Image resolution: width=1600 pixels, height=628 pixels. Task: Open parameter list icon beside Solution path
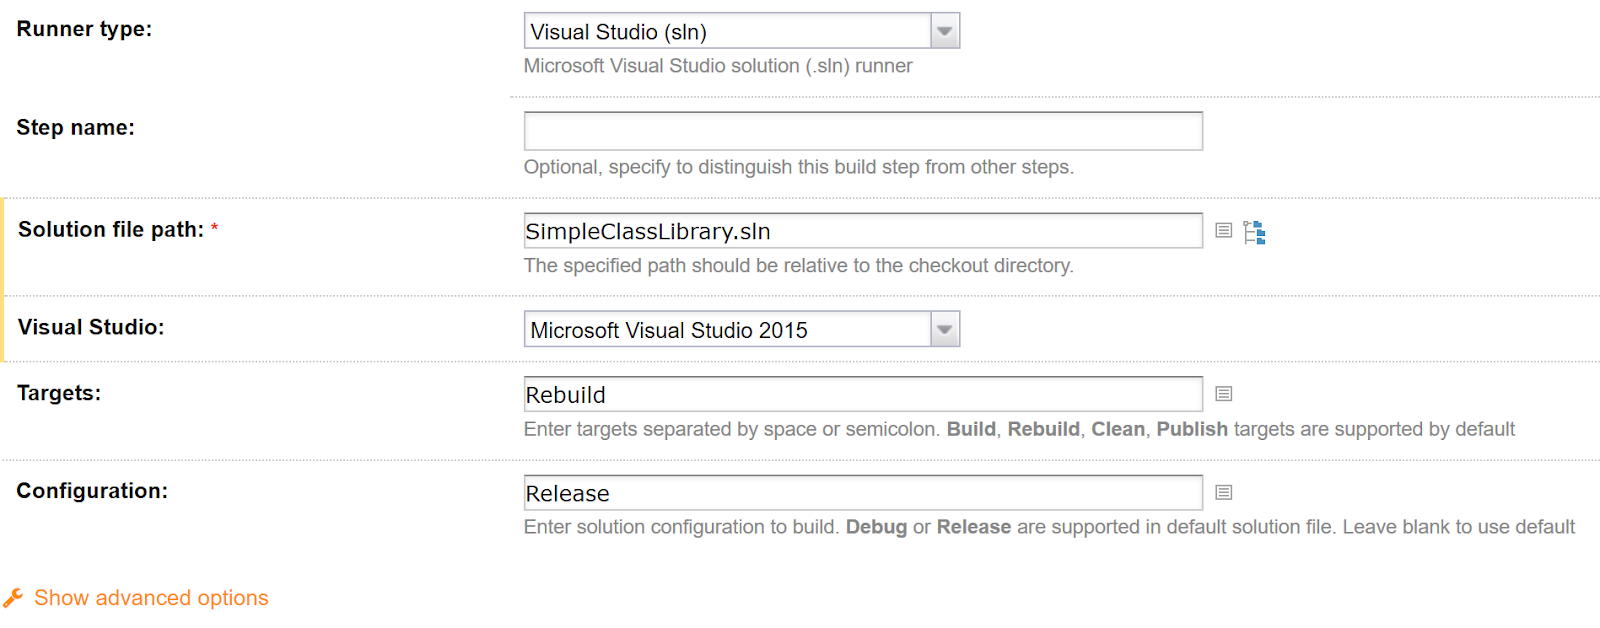(x=1223, y=231)
